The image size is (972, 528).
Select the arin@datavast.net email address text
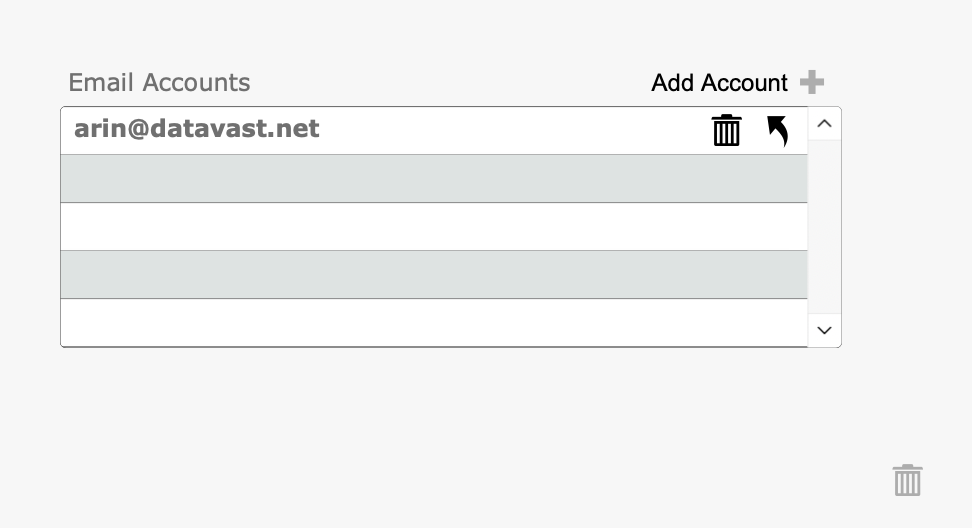pyautogui.click(x=197, y=129)
